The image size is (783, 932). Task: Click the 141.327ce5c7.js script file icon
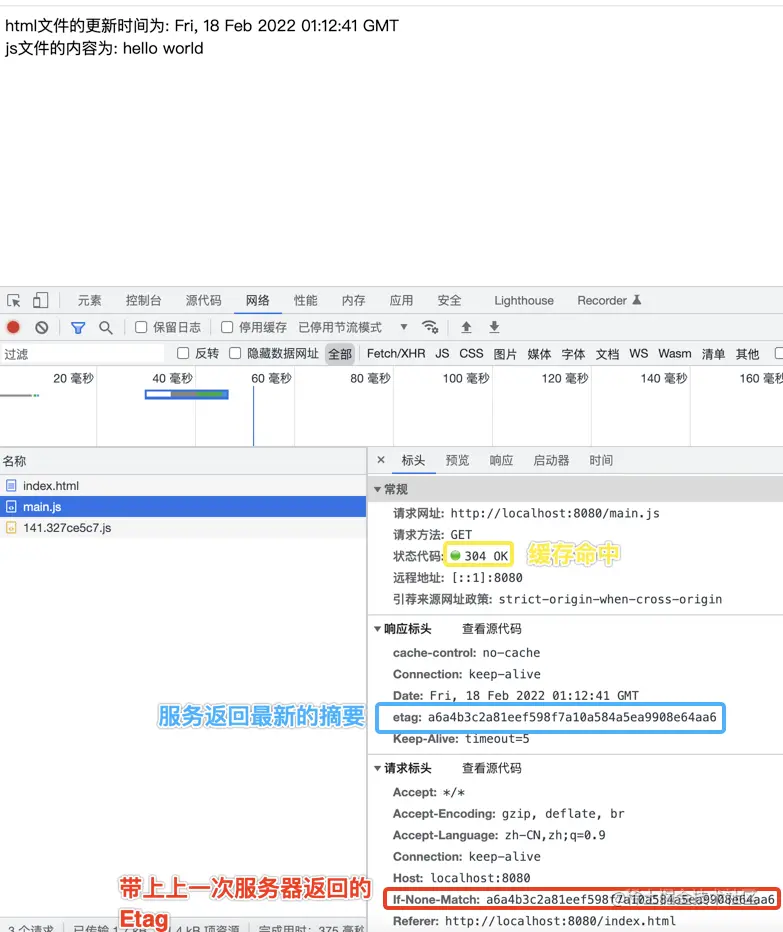pyautogui.click(x=11, y=527)
